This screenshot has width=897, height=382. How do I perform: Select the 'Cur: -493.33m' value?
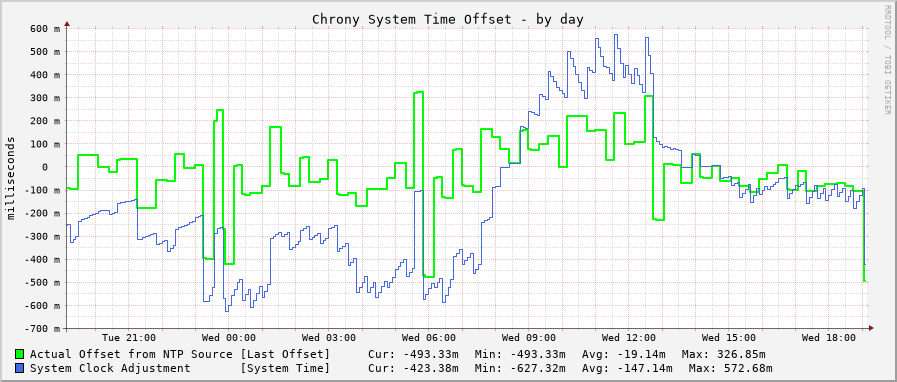click(413, 354)
